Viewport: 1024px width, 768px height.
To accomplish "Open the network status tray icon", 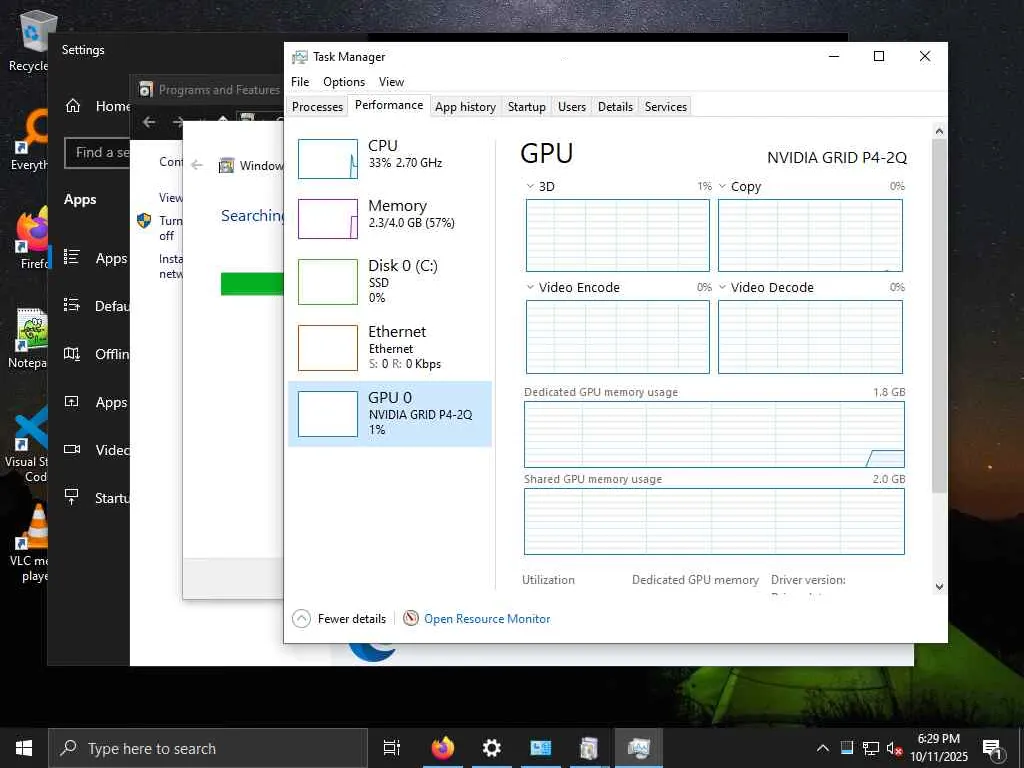I will 870,748.
